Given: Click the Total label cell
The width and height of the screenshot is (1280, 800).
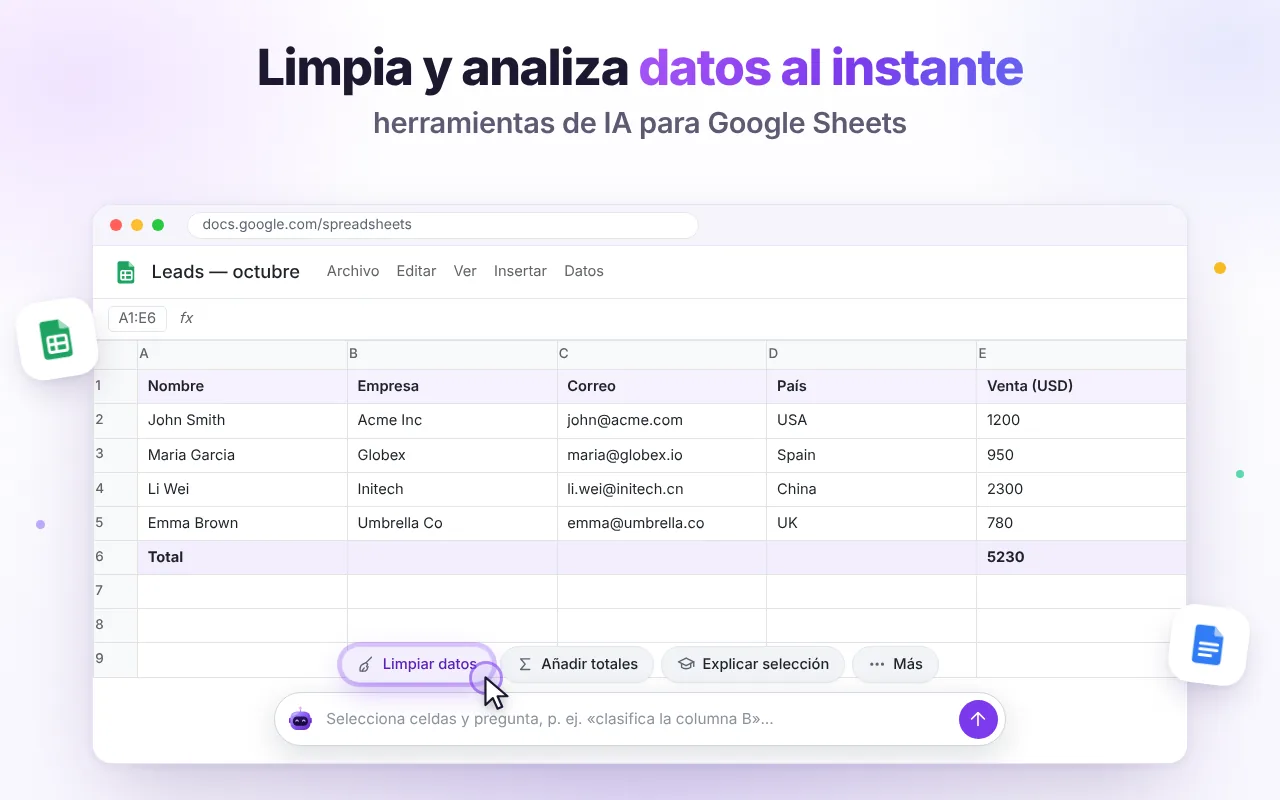Looking at the screenshot, I should coord(243,557).
